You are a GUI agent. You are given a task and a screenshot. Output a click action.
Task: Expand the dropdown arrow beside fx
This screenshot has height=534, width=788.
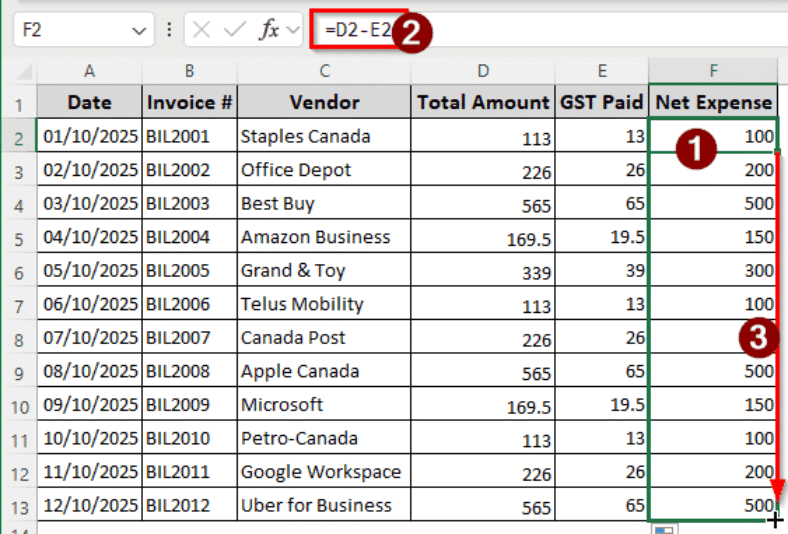point(293,30)
